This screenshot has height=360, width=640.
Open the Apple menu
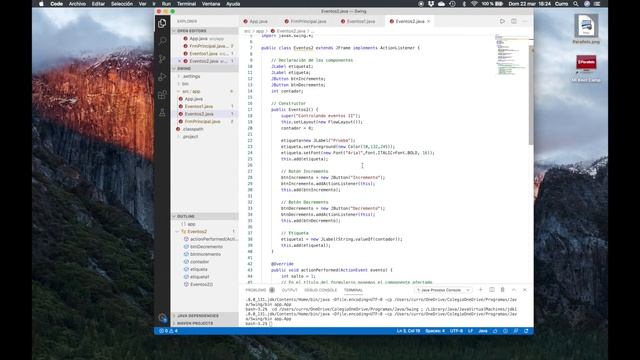[41, 4]
